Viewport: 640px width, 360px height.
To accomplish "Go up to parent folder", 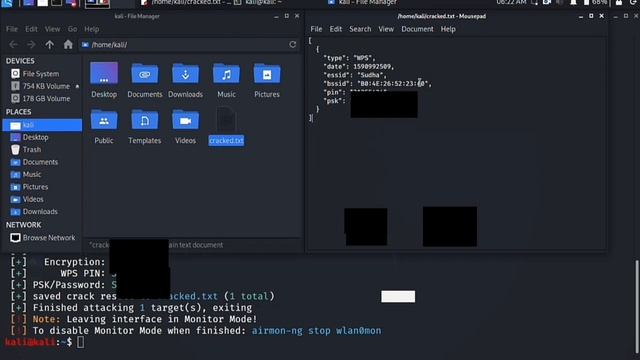I will pyautogui.click(x=49, y=44).
